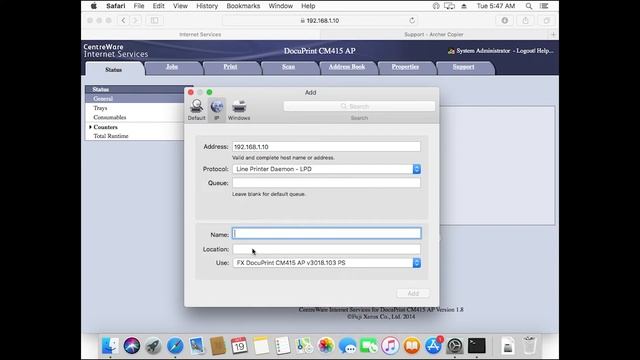Screen dimensions: 640x360
Task: Open the Apple menu
Action: tap(93, 6)
